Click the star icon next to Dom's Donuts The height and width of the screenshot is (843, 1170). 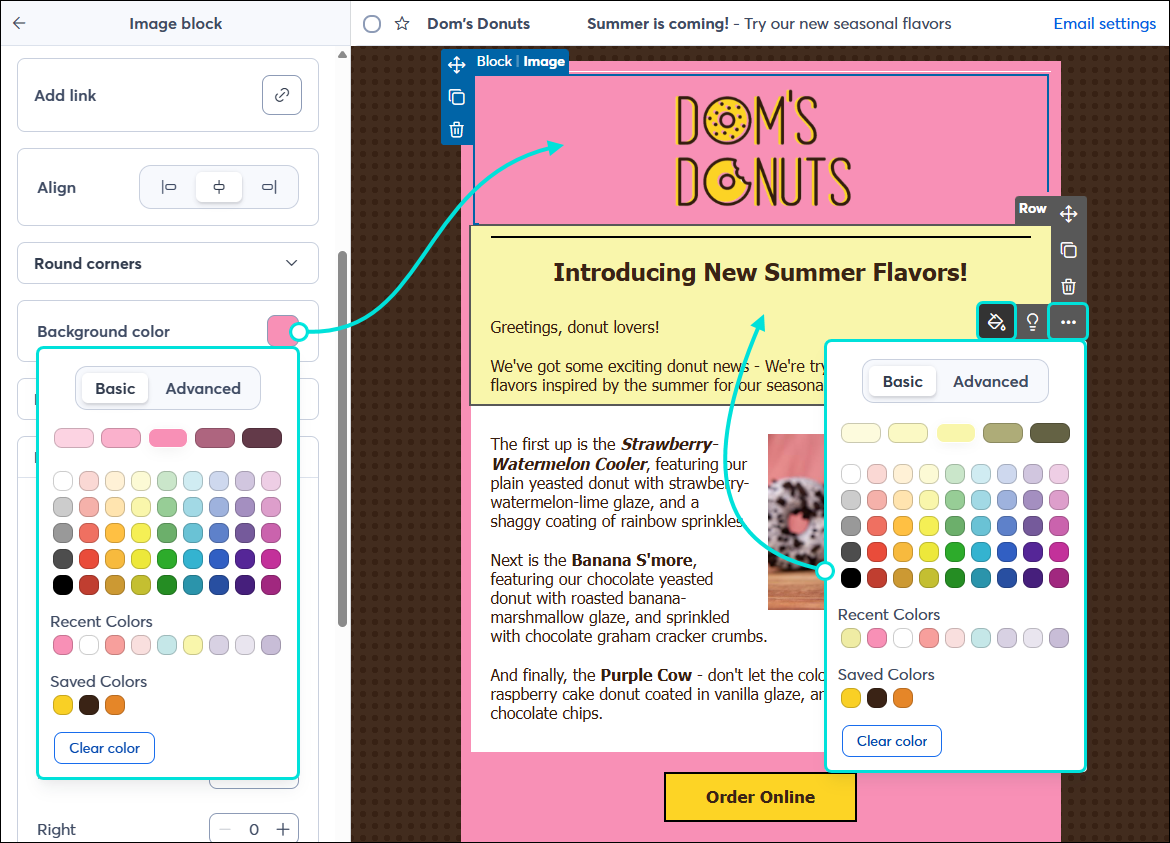coord(403,23)
